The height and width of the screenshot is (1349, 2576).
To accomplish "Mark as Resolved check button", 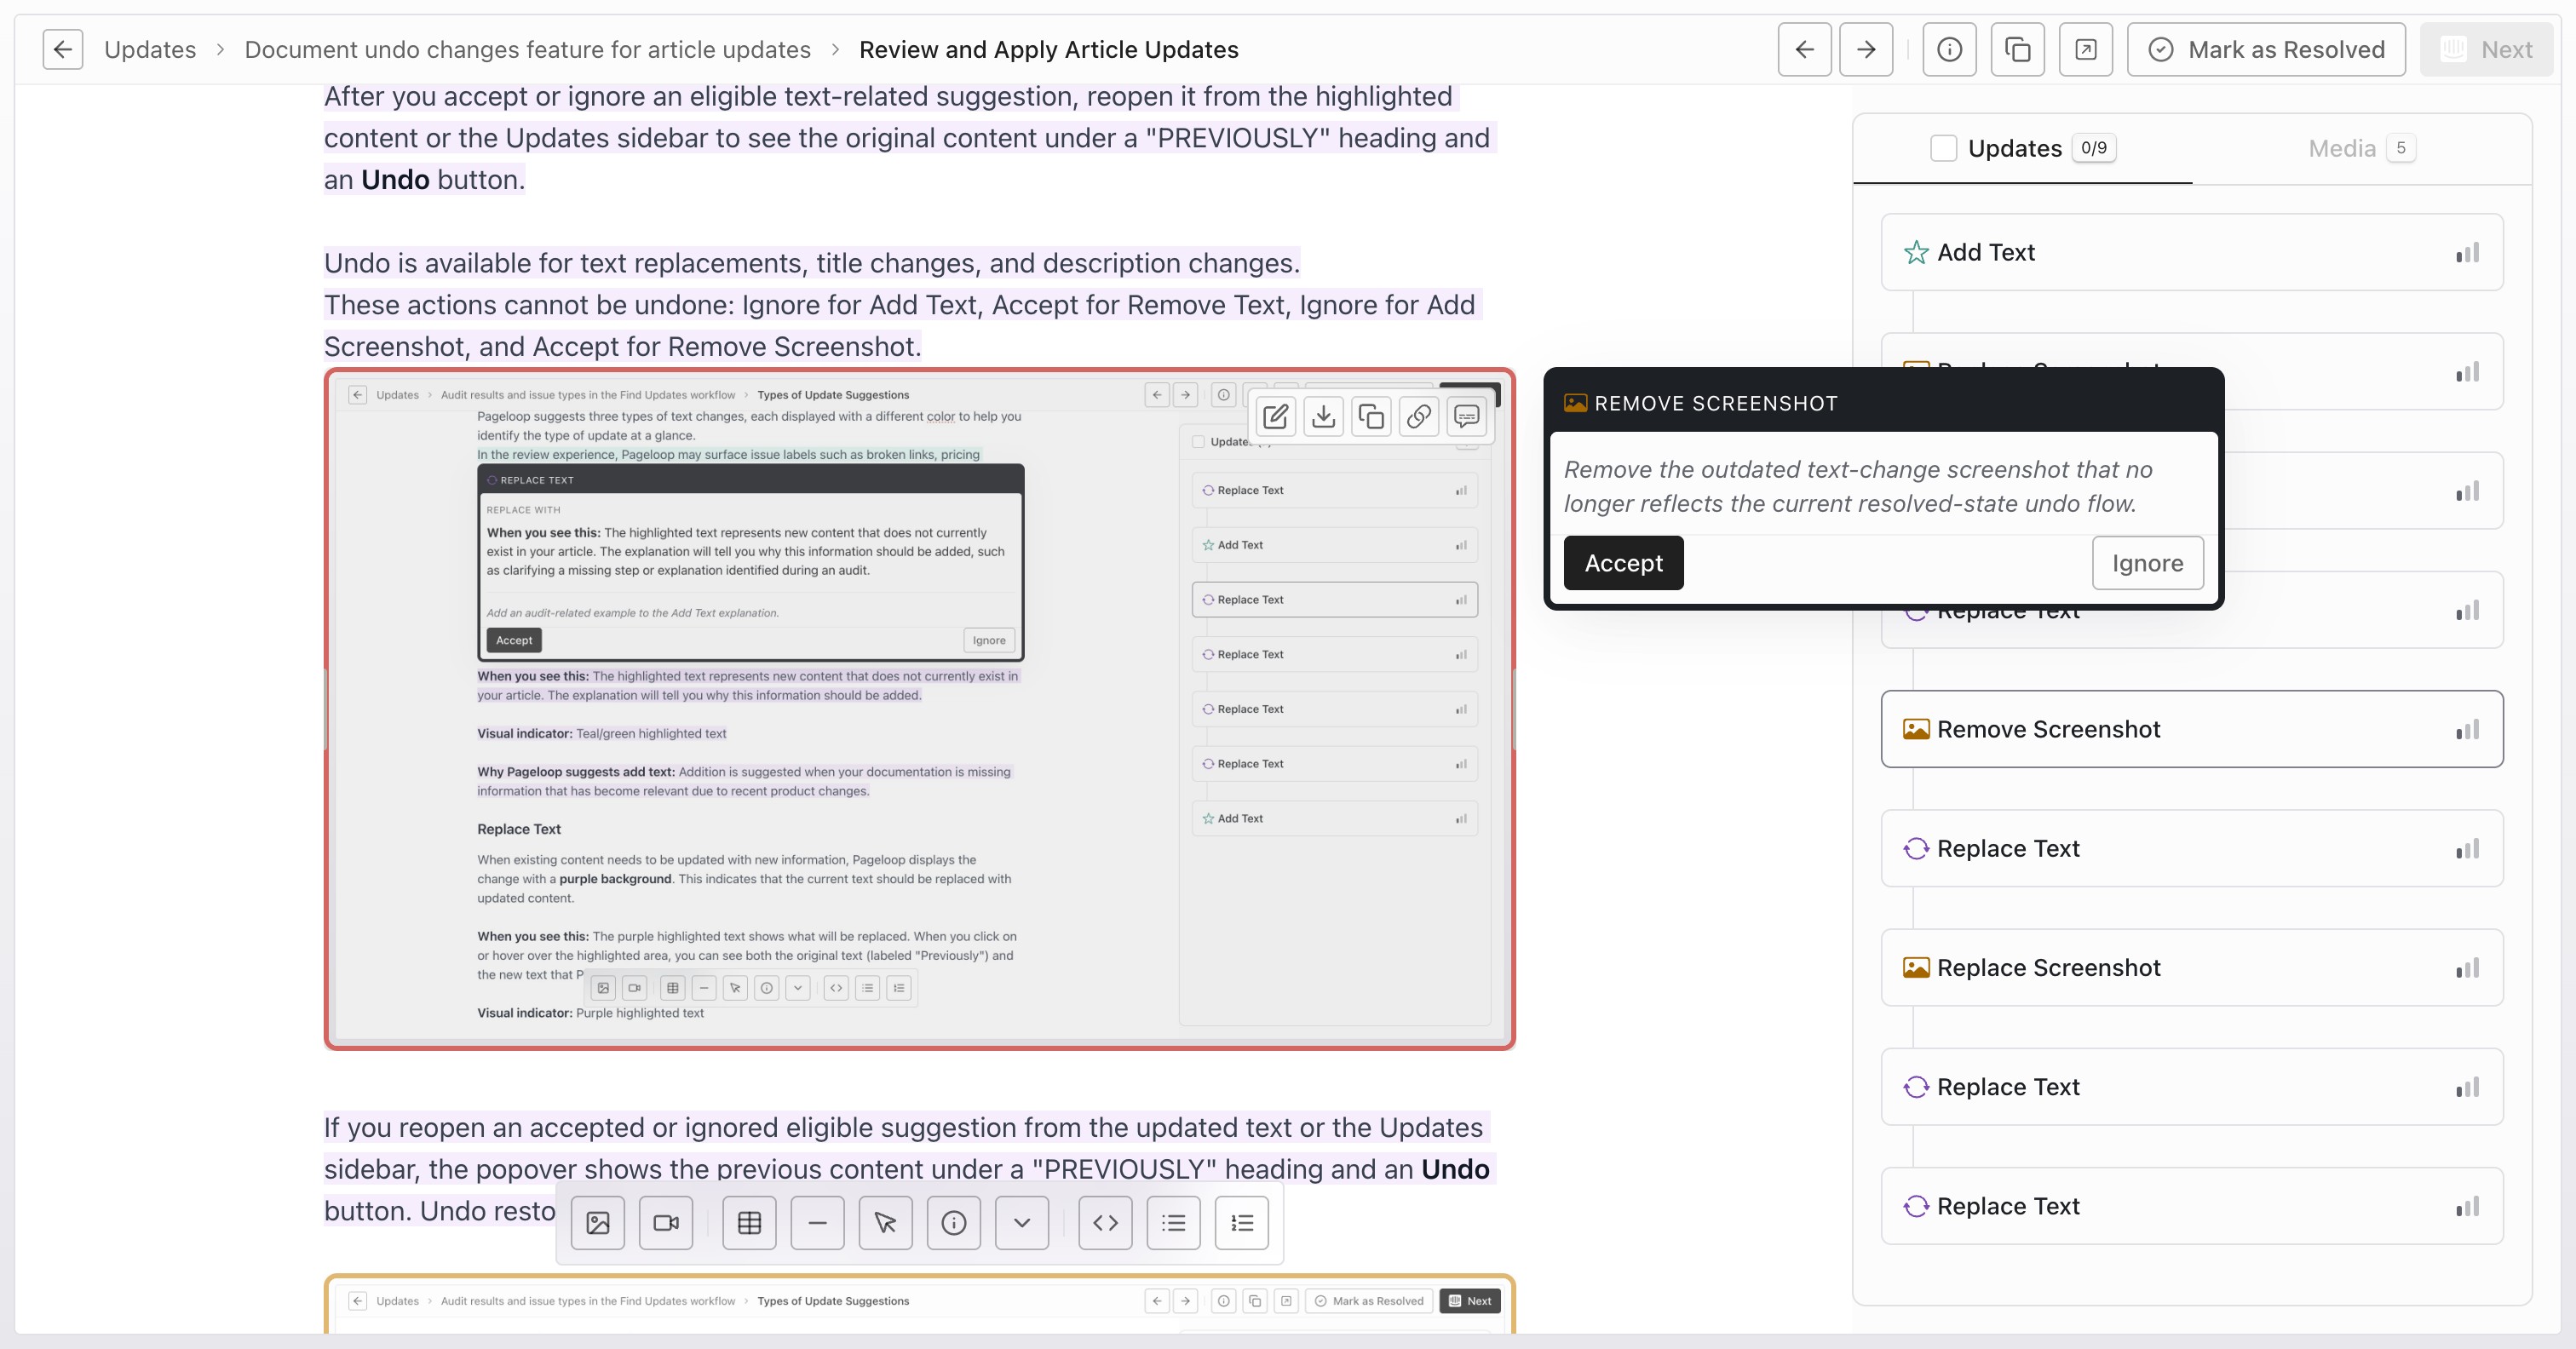I will click(2266, 49).
